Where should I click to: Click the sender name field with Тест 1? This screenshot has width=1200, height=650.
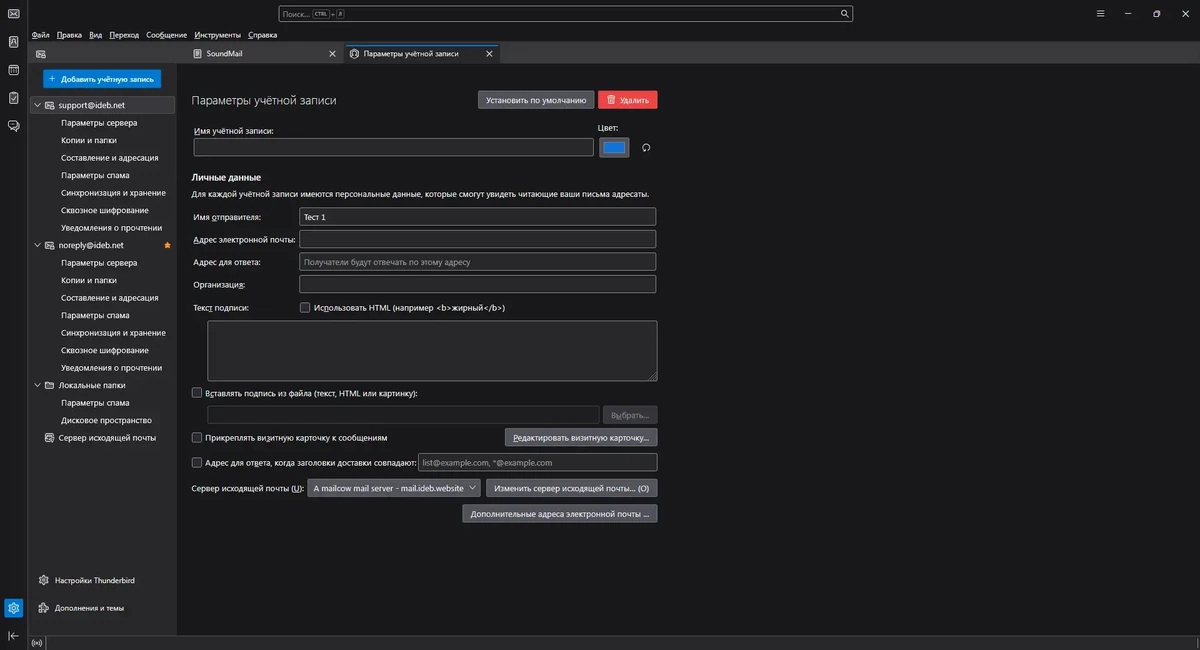click(478, 217)
